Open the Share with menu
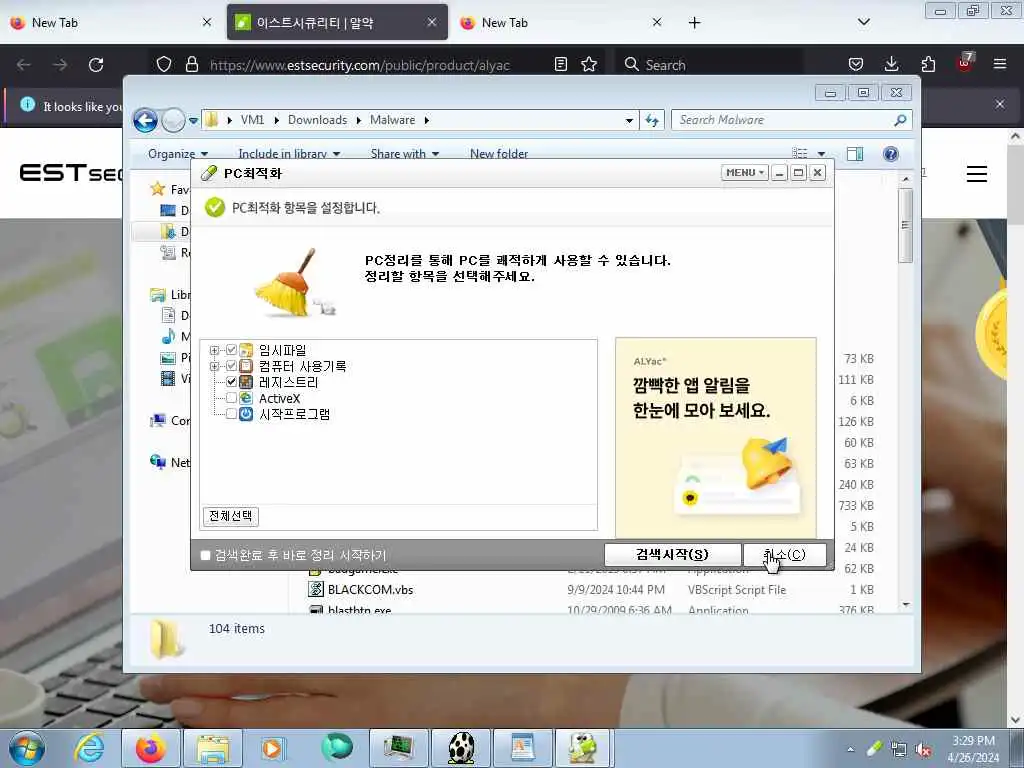This screenshot has height=768, width=1024. click(404, 153)
